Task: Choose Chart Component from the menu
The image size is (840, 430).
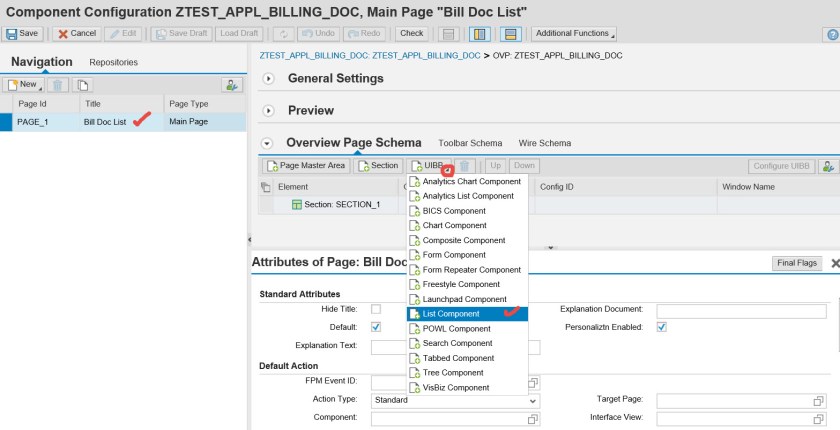Action: point(467,226)
